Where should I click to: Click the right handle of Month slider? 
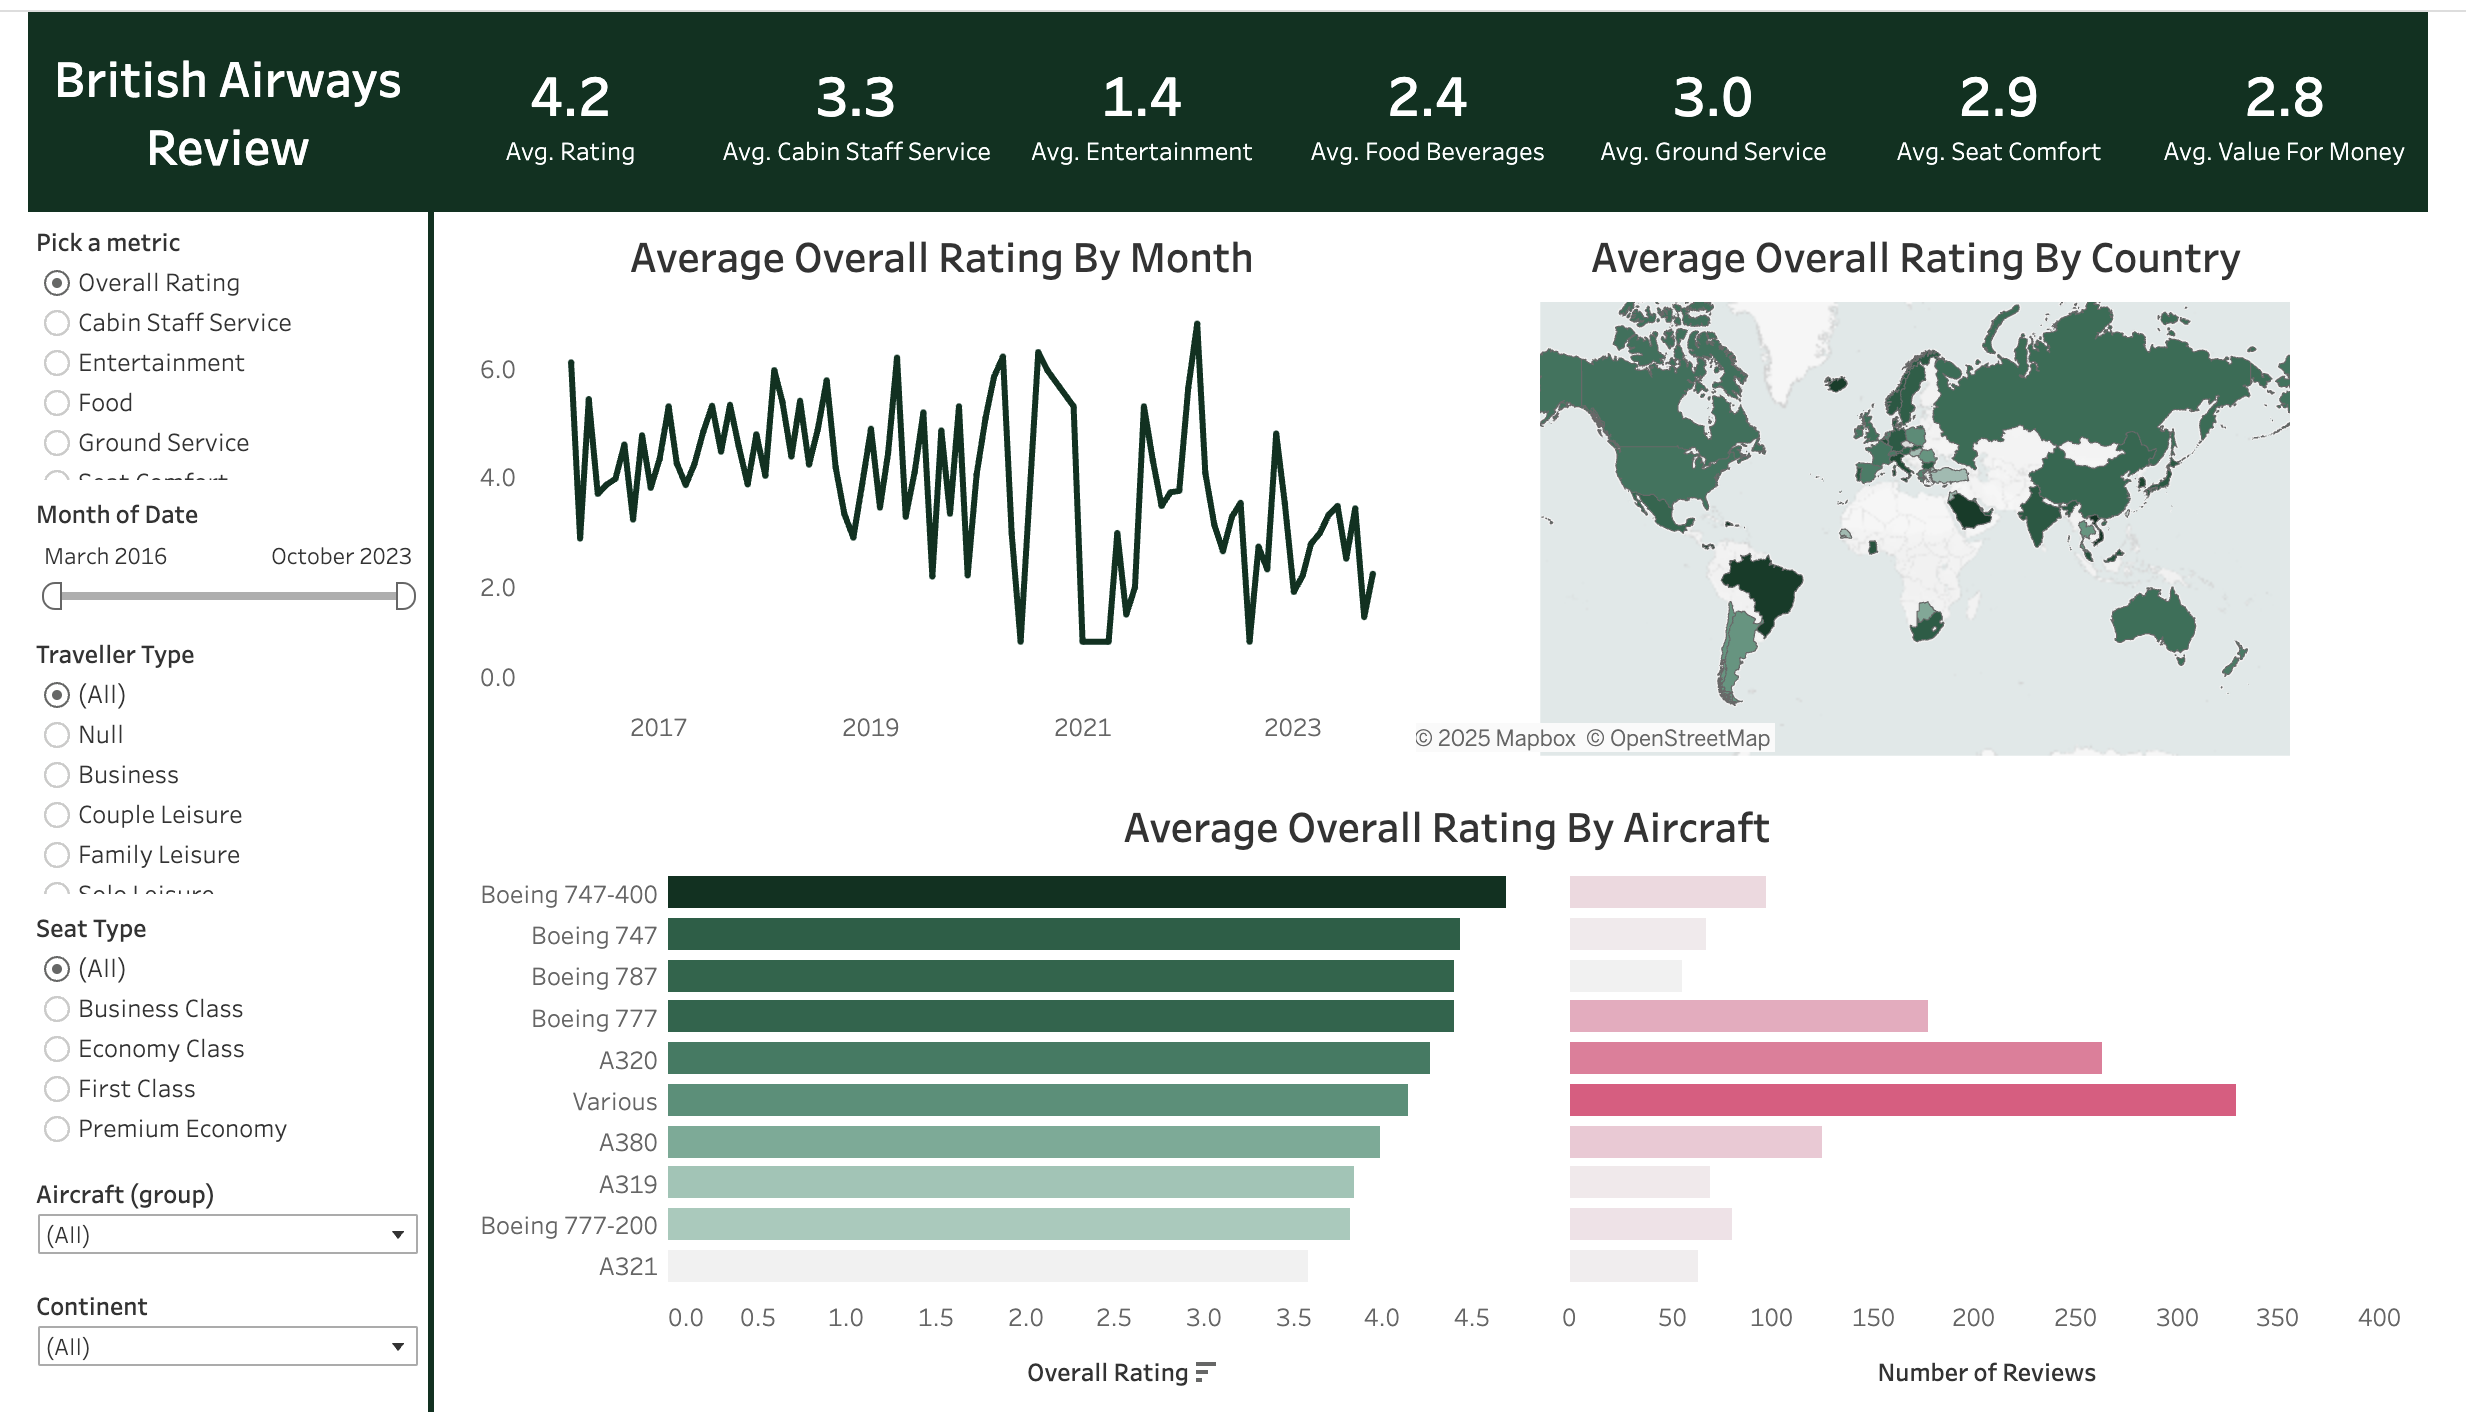tap(405, 597)
